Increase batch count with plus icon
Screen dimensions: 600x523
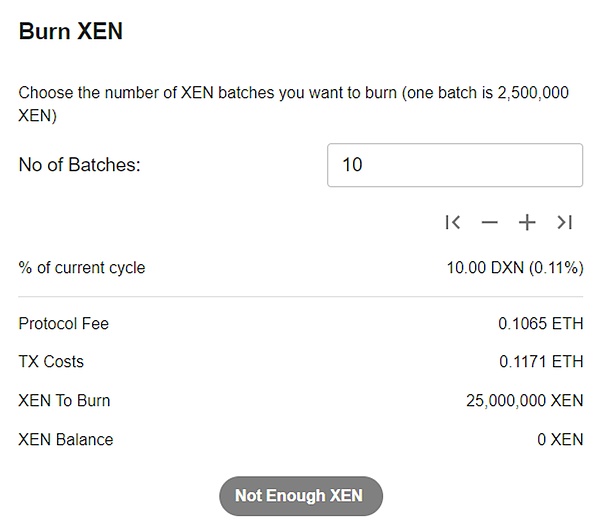(x=527, y=222)
